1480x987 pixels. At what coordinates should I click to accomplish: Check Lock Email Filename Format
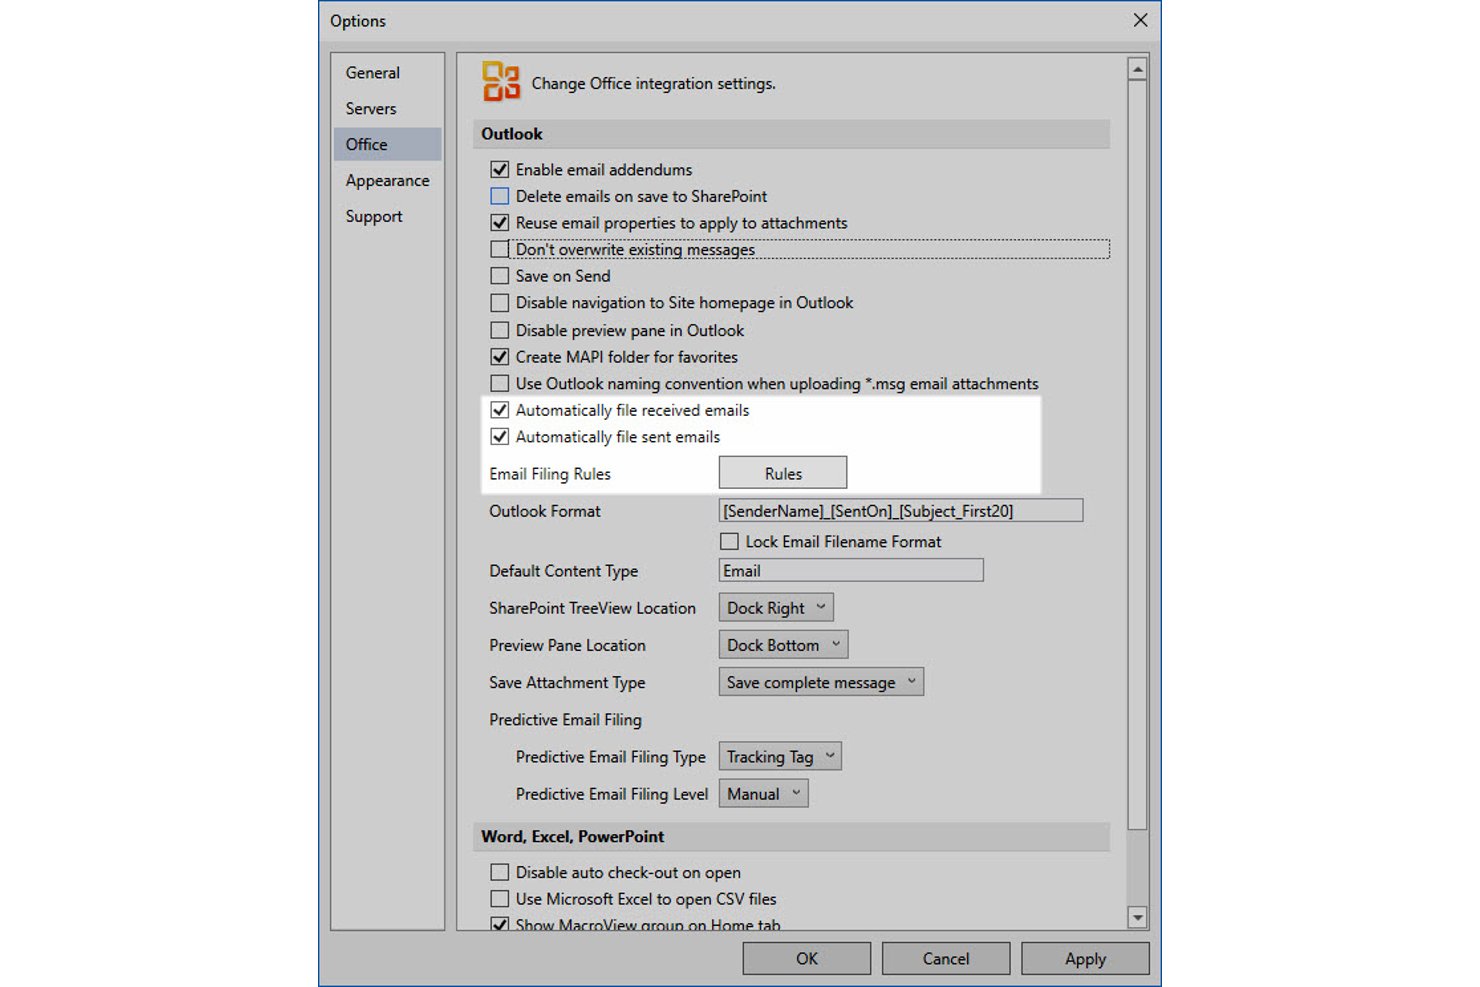point(730,542)
